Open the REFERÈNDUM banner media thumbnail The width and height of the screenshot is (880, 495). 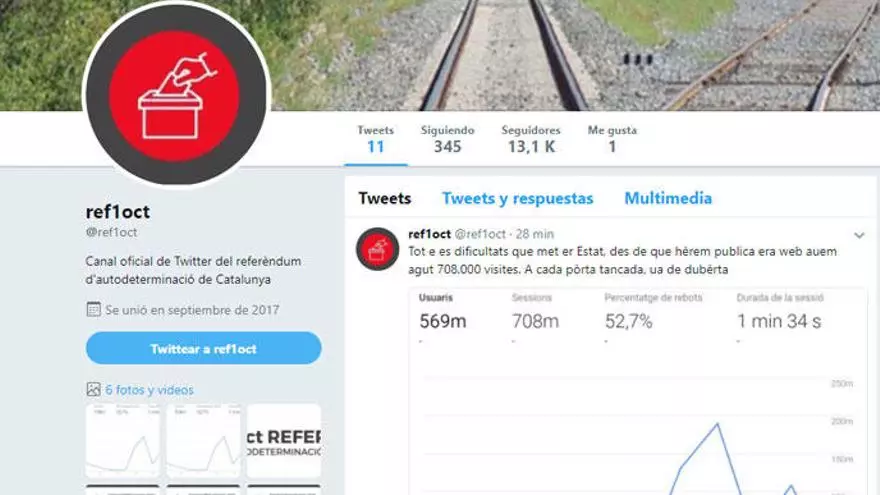click(284, 441)
